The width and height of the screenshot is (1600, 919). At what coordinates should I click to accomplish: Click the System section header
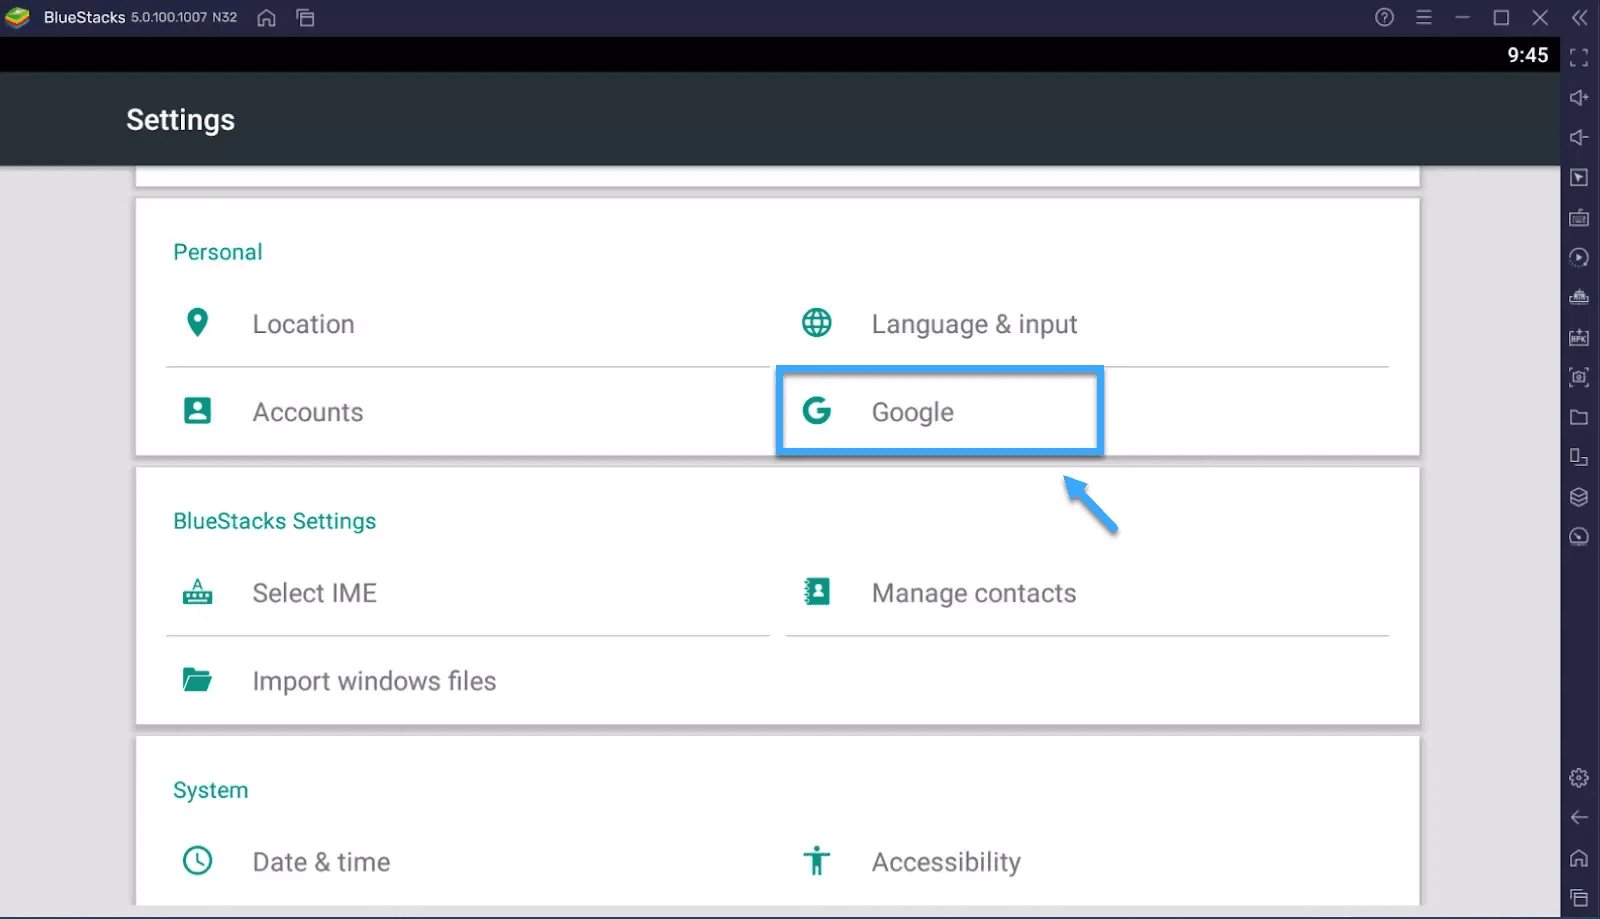click(211, 790)
